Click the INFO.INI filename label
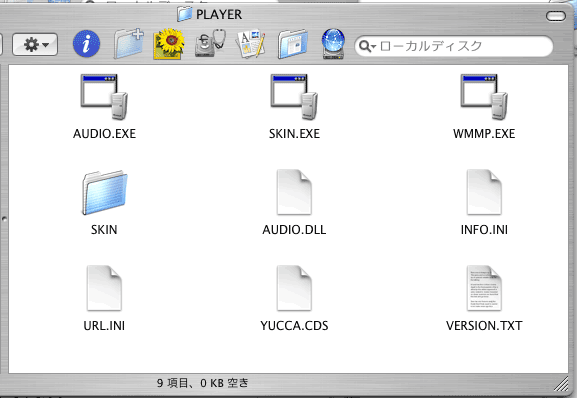 pos(484,230)
